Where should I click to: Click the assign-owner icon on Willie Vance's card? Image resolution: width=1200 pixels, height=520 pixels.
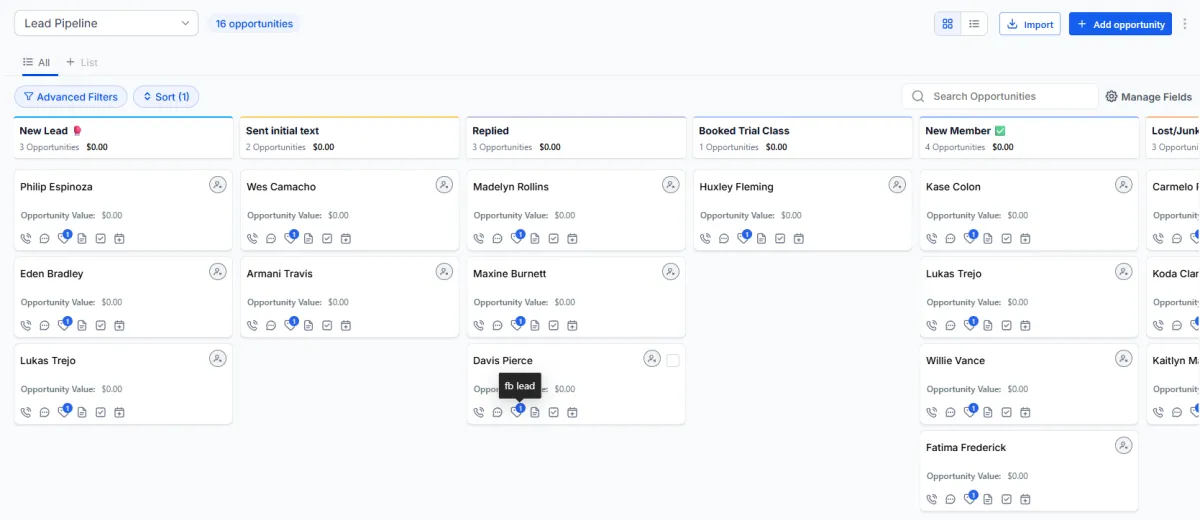[x=1124, y=359]
